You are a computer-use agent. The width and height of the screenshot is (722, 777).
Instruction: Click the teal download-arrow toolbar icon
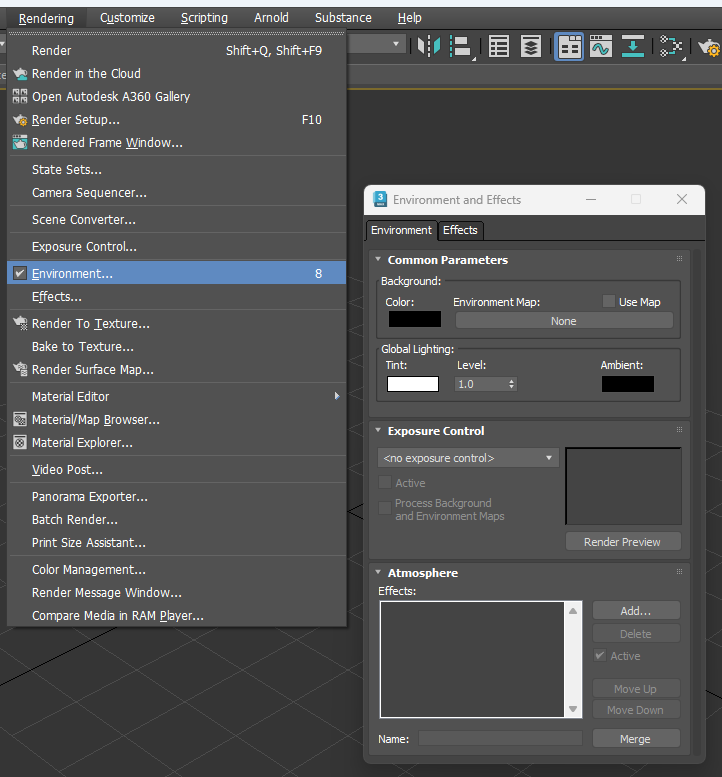632,47
